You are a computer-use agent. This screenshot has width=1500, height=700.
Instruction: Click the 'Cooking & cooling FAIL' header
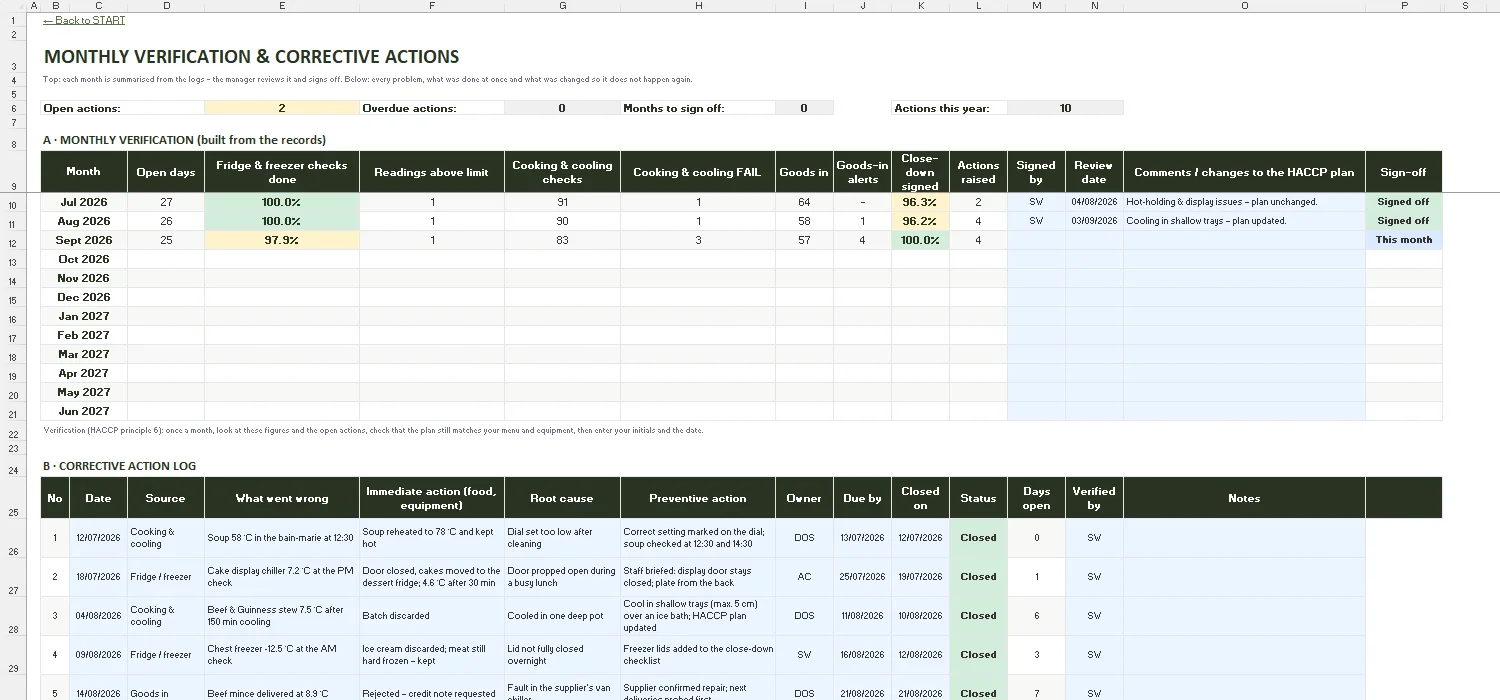[x=698, y=172]
